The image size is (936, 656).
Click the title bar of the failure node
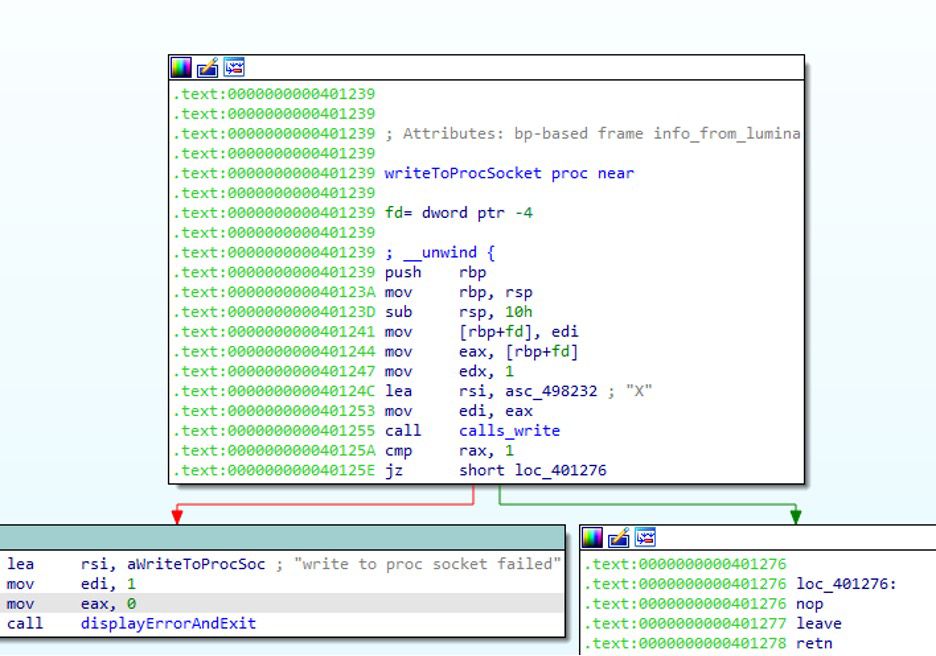282,538
